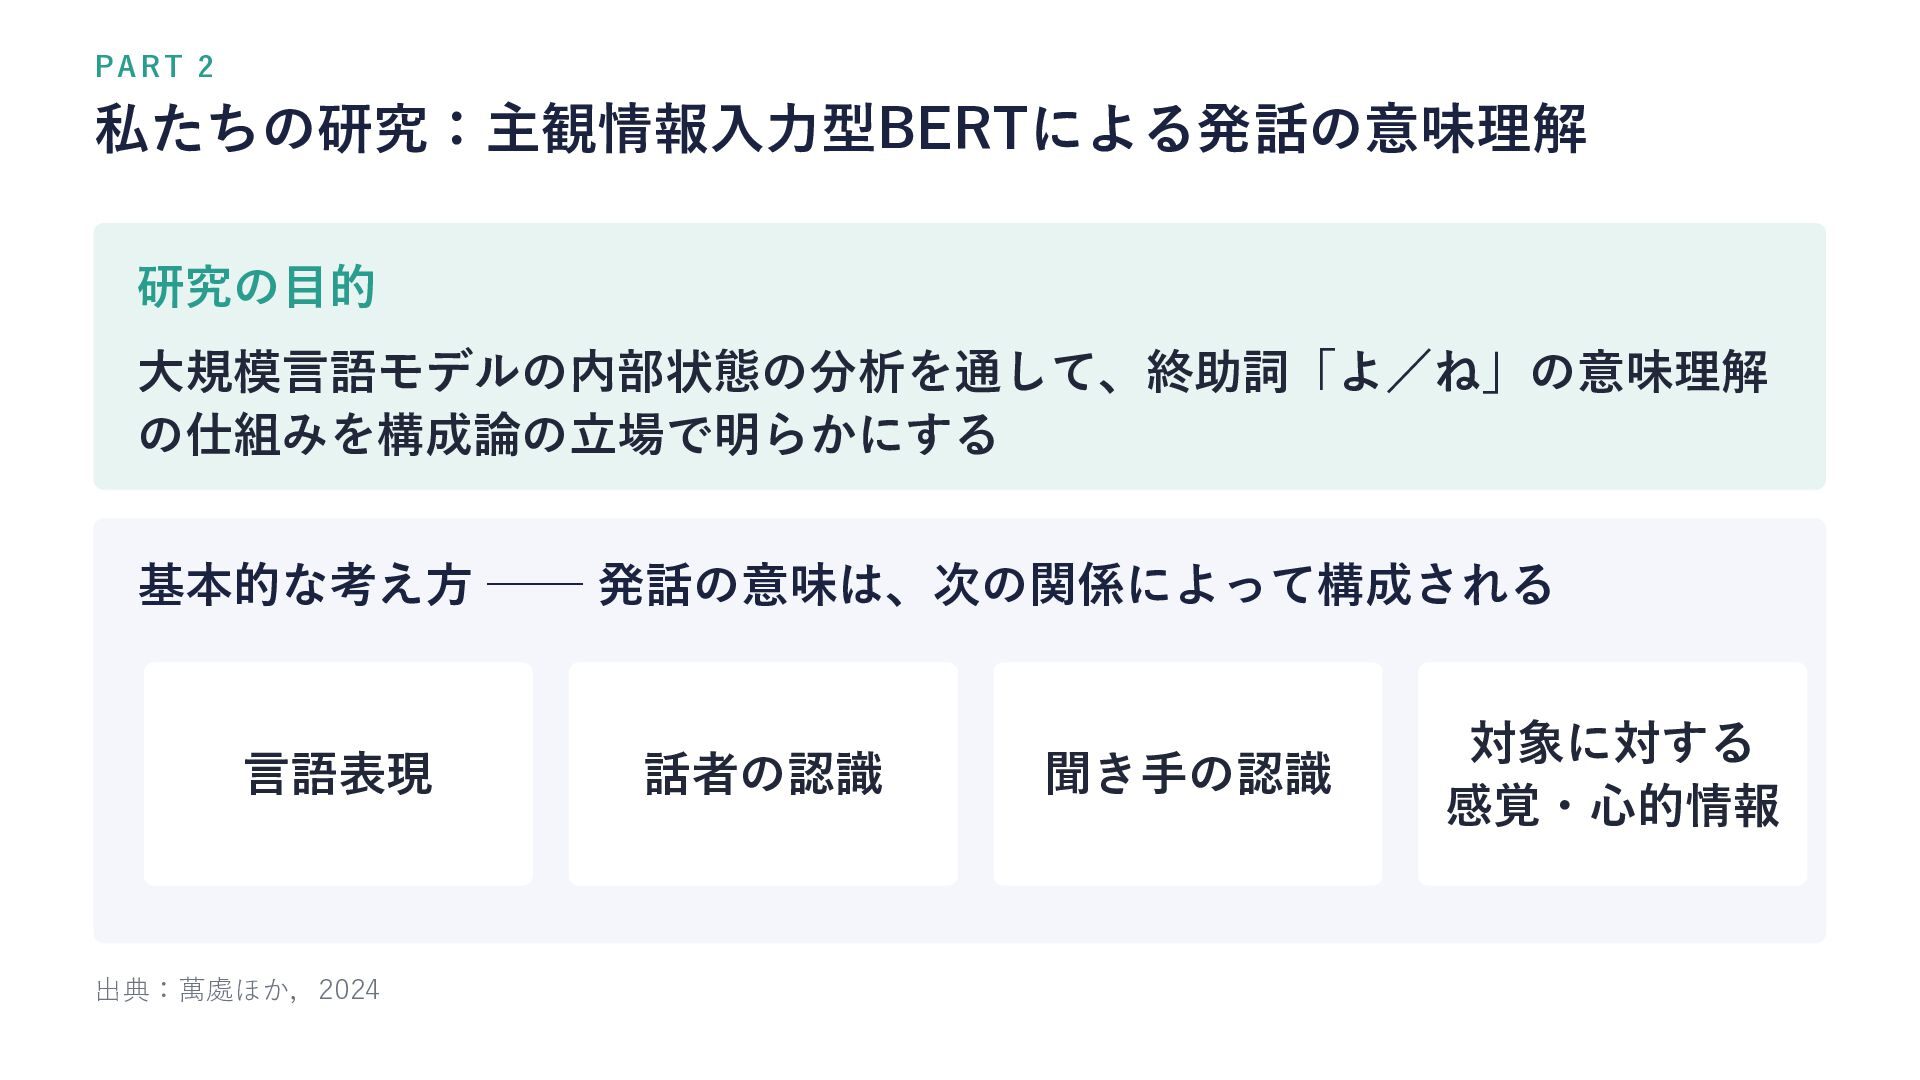Click the dash line after 基本的な考え方
The image size is (1920, 1080).
pyautogui.click(x=534, y=584)
